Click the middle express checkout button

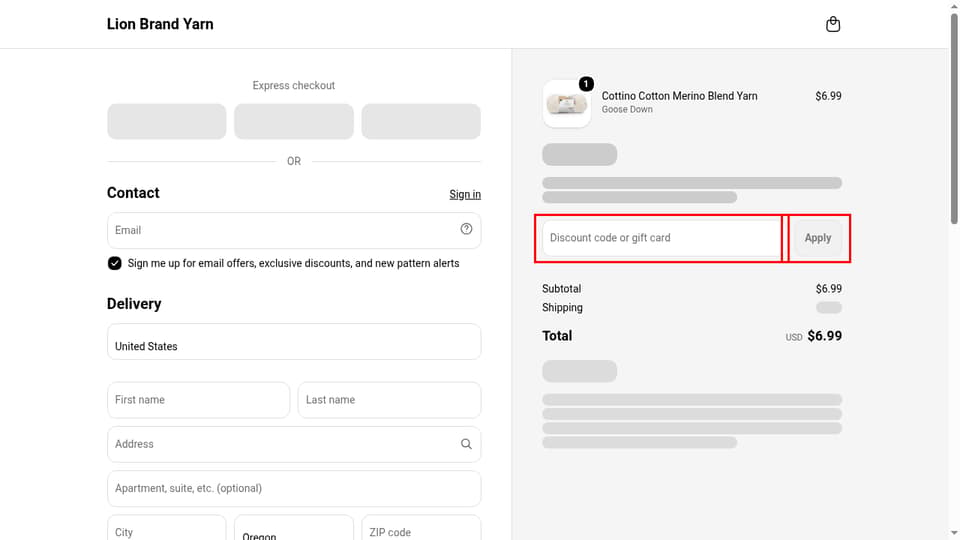294,121
